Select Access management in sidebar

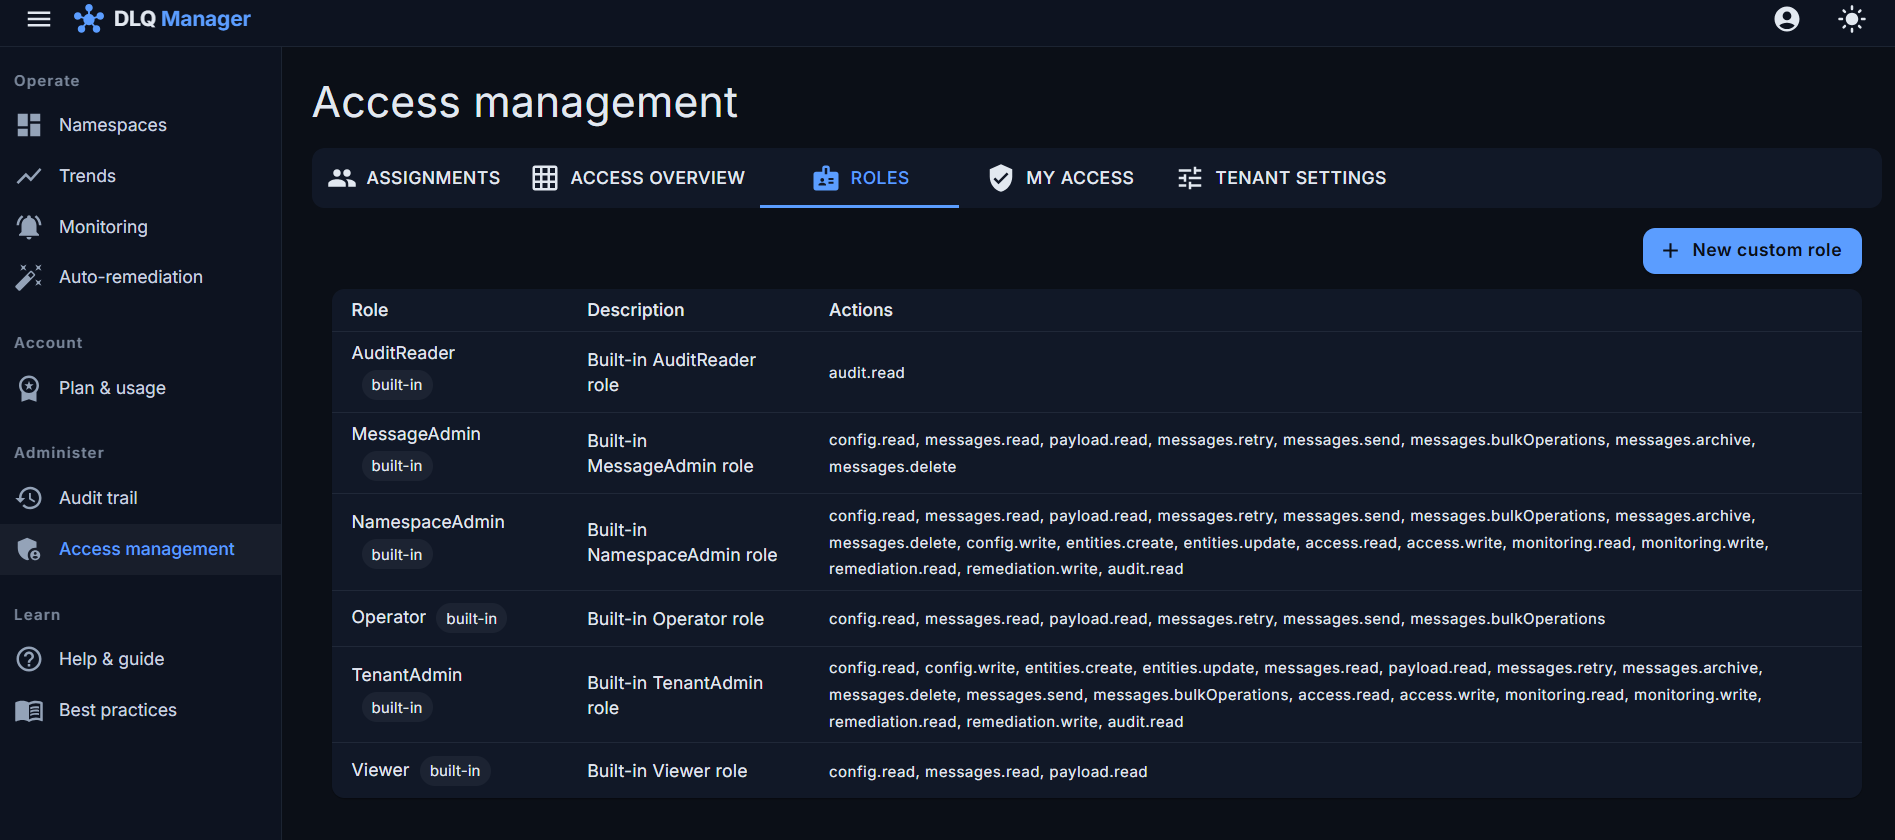click(140, 549)
